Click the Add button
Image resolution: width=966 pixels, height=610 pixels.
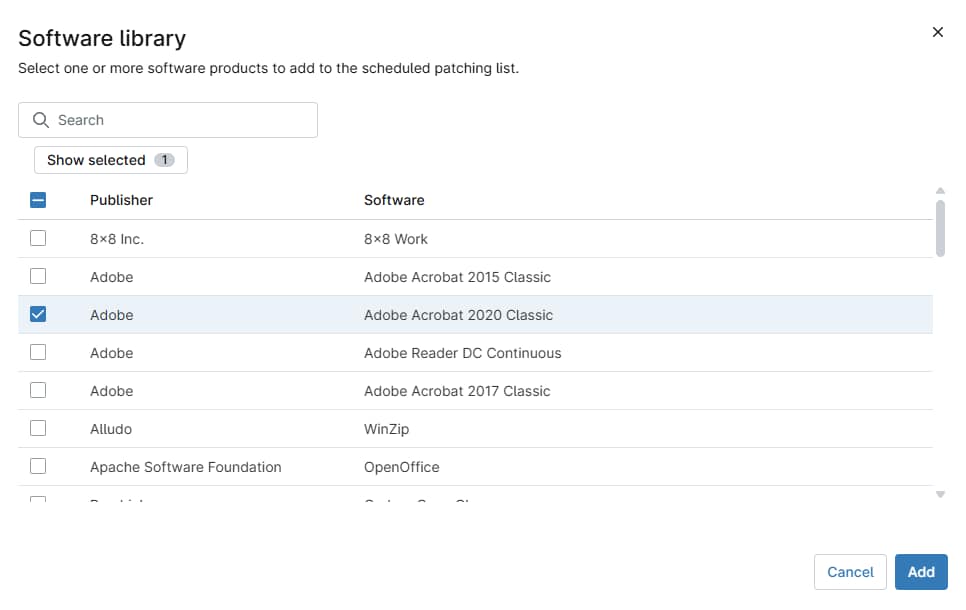921,572
